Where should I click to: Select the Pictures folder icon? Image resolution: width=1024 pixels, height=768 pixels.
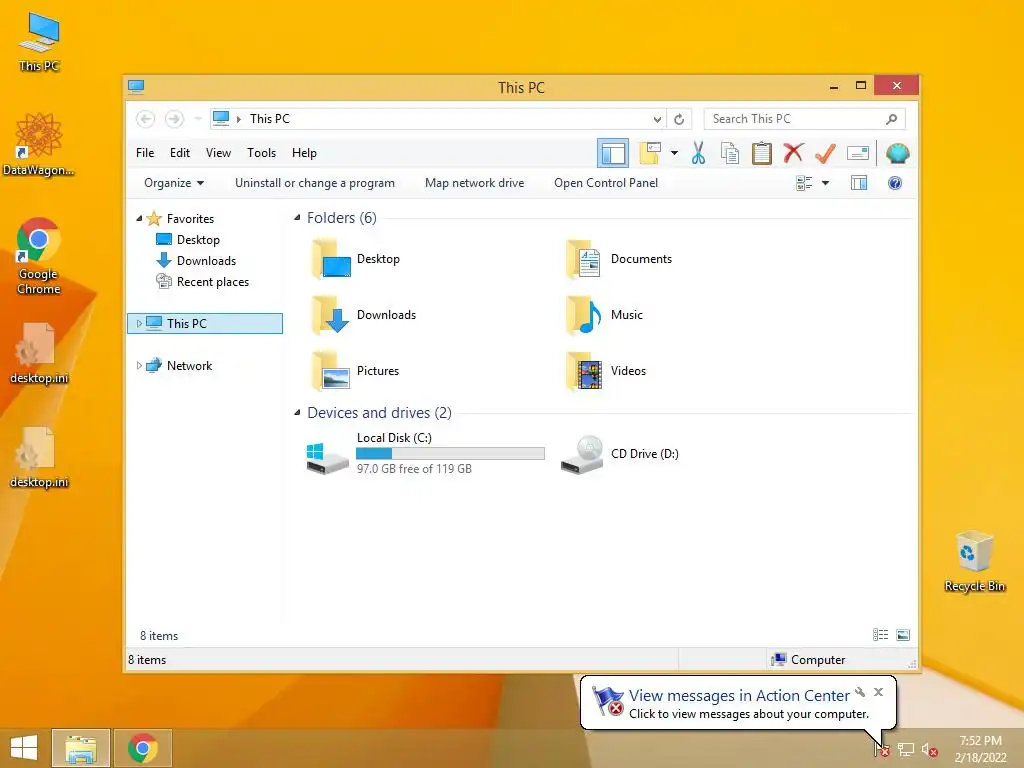coord(331,371)
